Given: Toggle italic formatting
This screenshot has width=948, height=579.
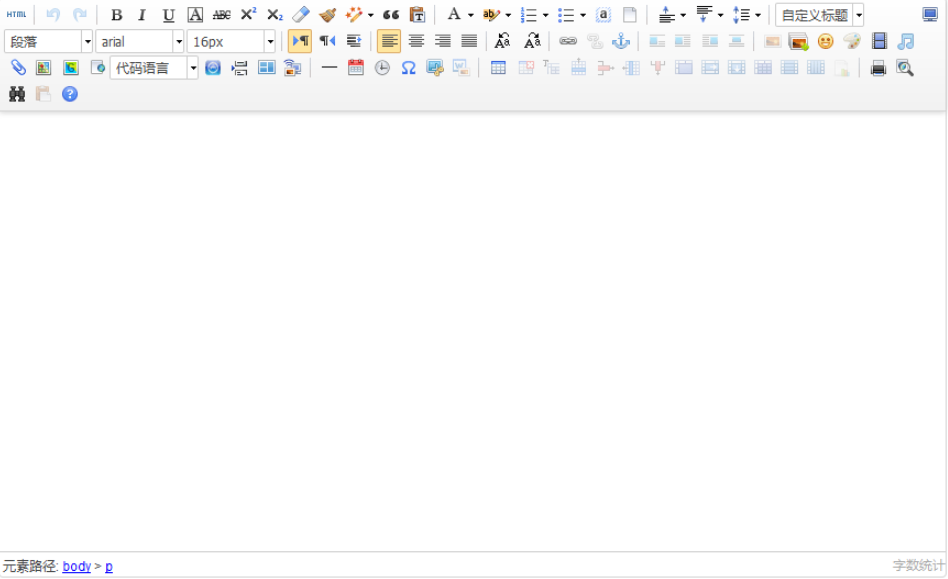Looking at the screenshot, I should pyautogui.click(x=142, y=15).
